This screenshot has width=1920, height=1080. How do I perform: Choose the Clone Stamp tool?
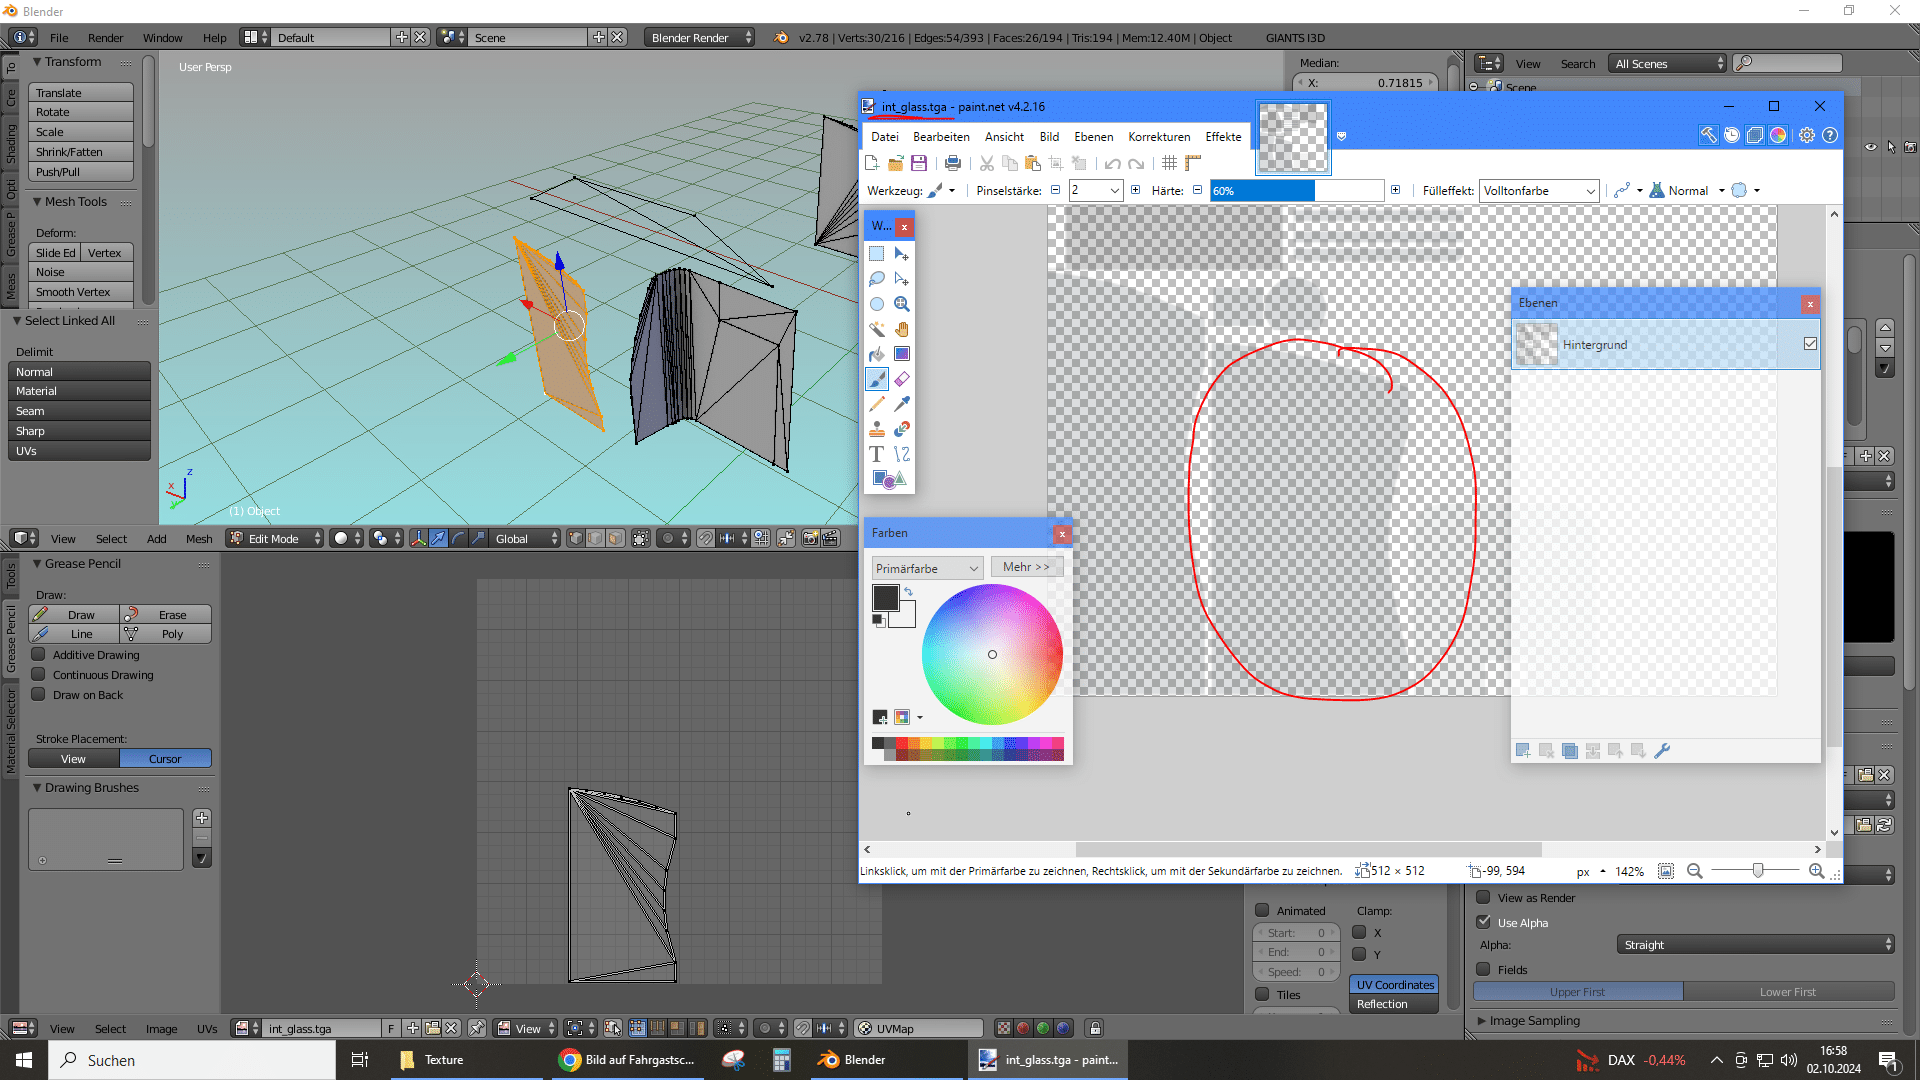(x=877, y=429)
